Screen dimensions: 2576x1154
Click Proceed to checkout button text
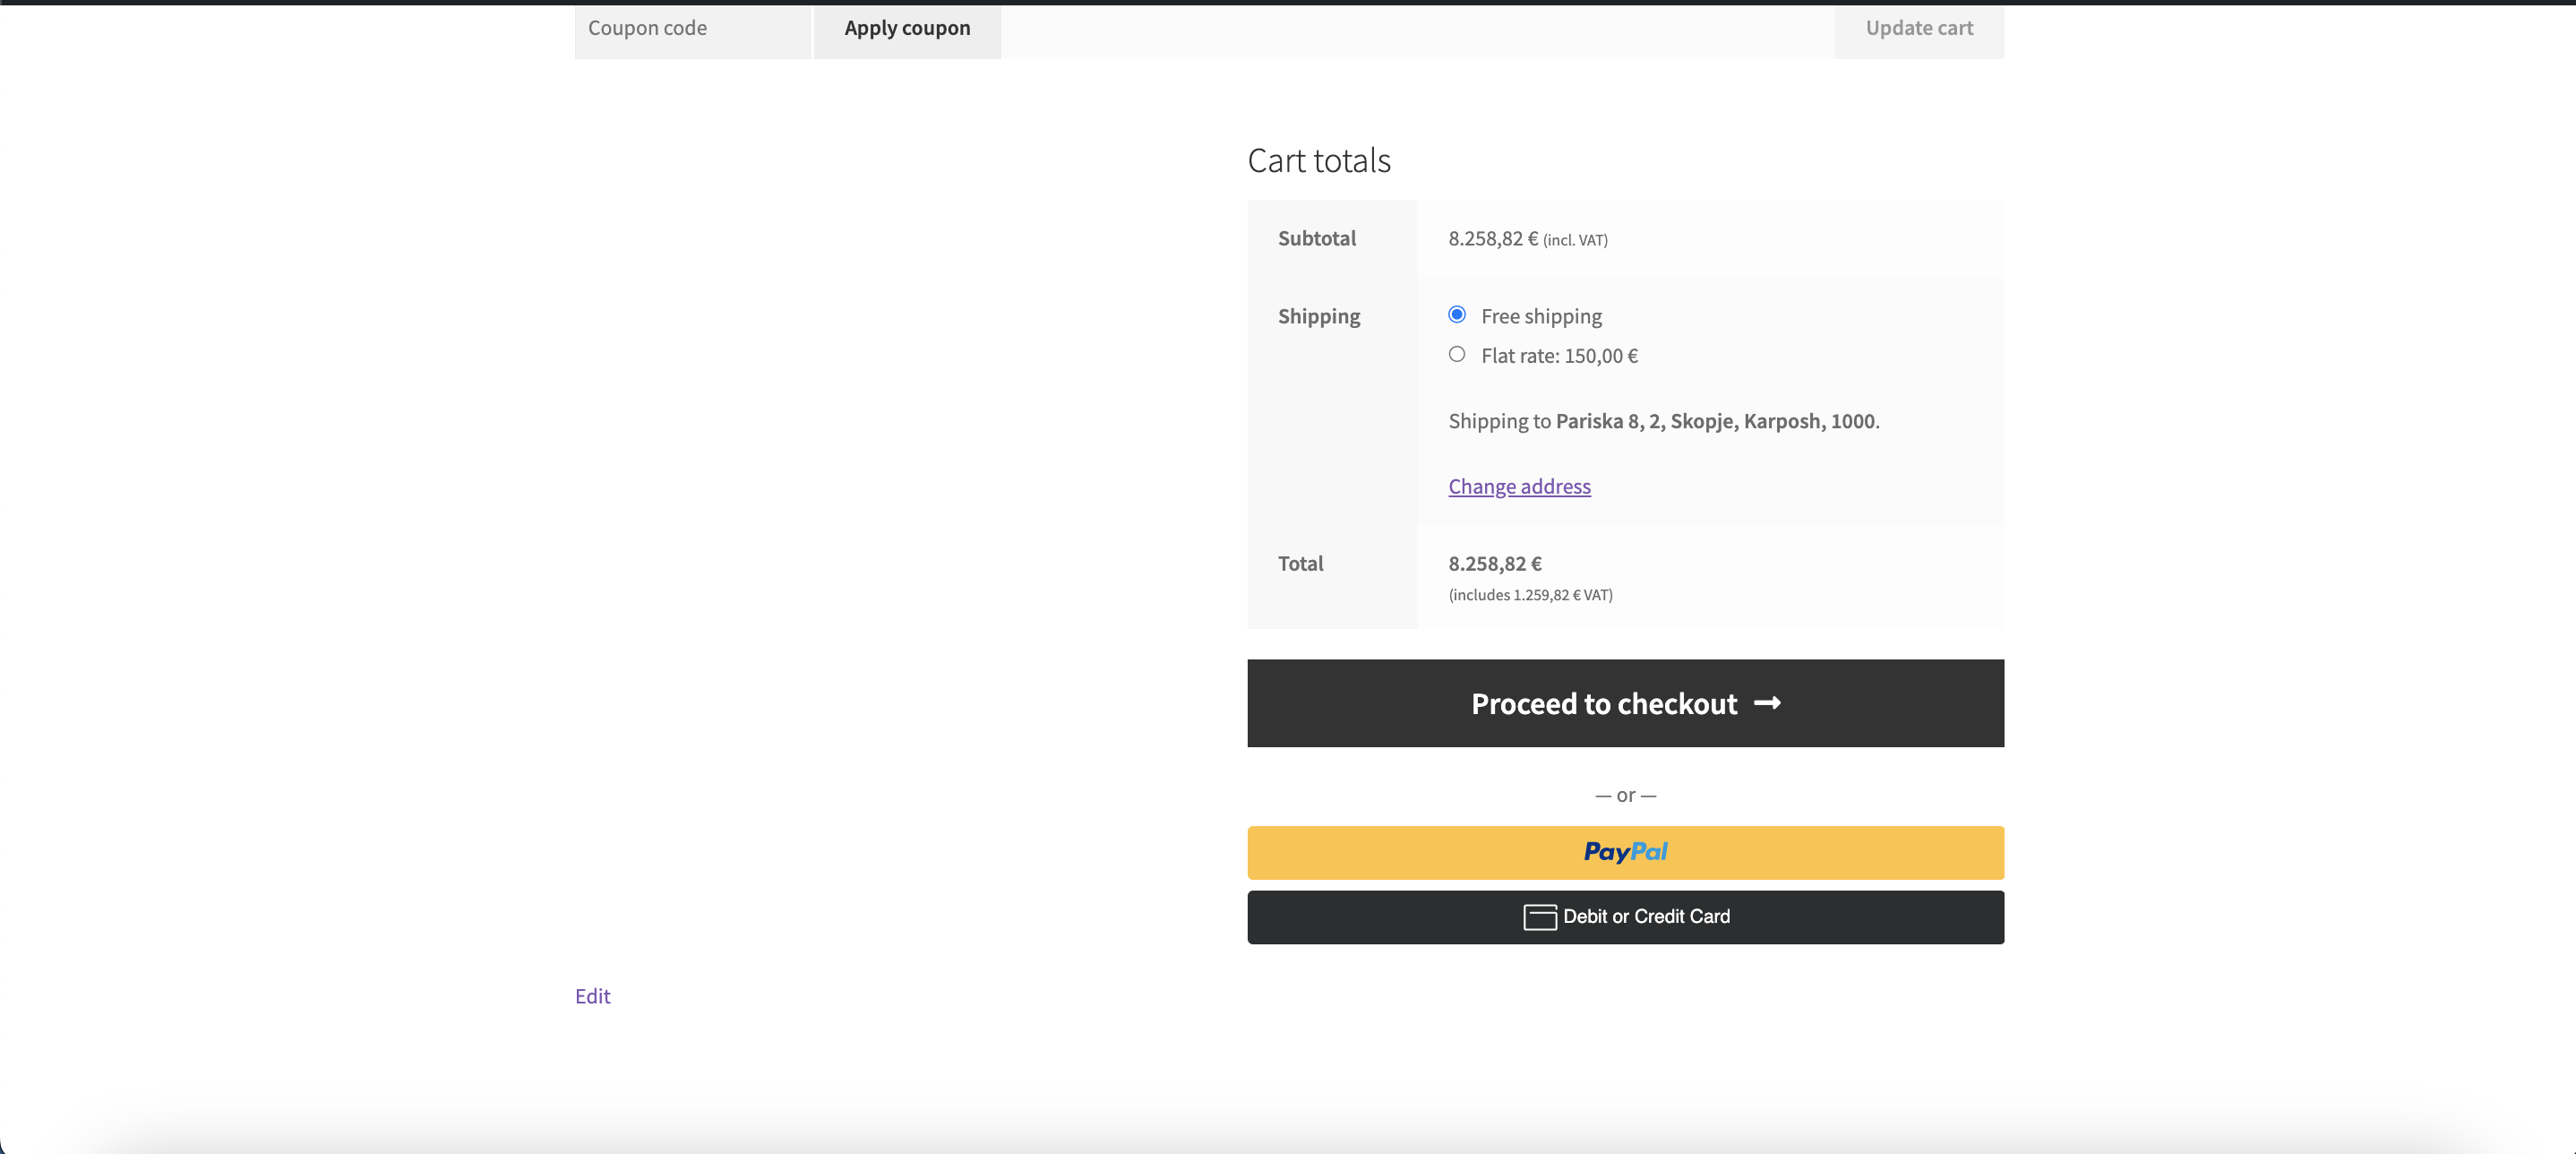(1603, 704)
